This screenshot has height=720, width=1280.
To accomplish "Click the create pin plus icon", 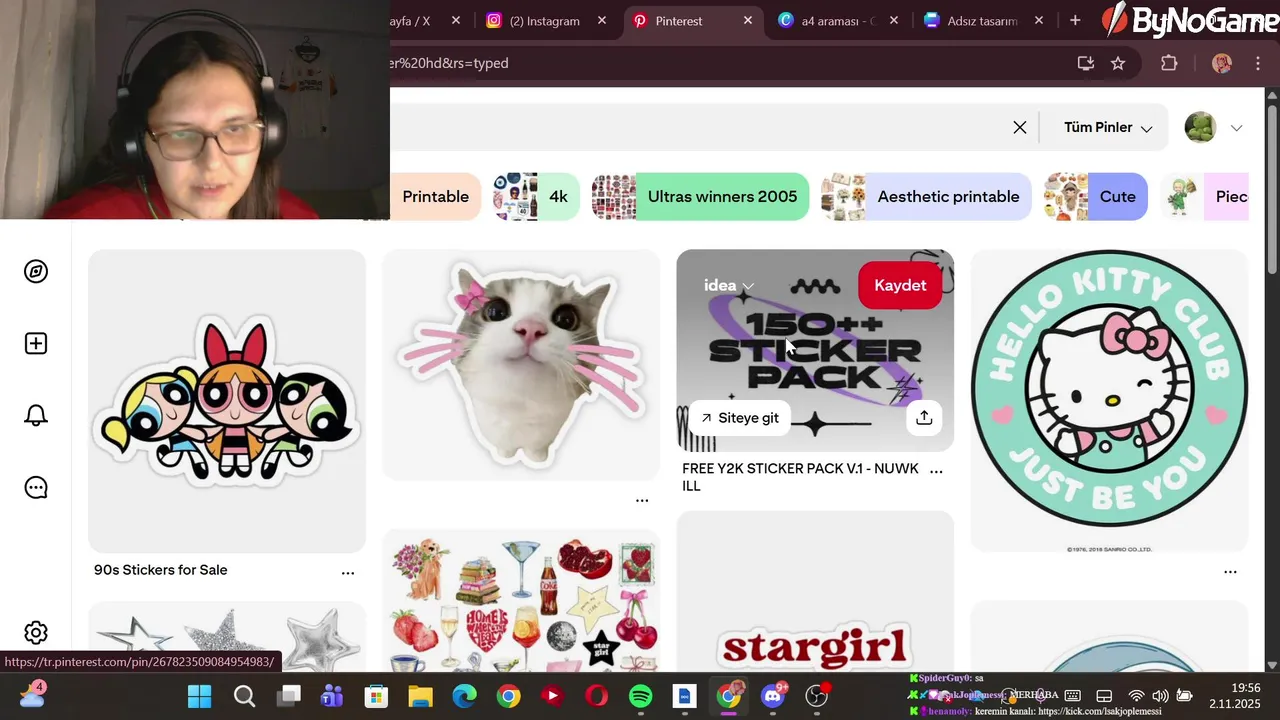I will tap(36, 344).
